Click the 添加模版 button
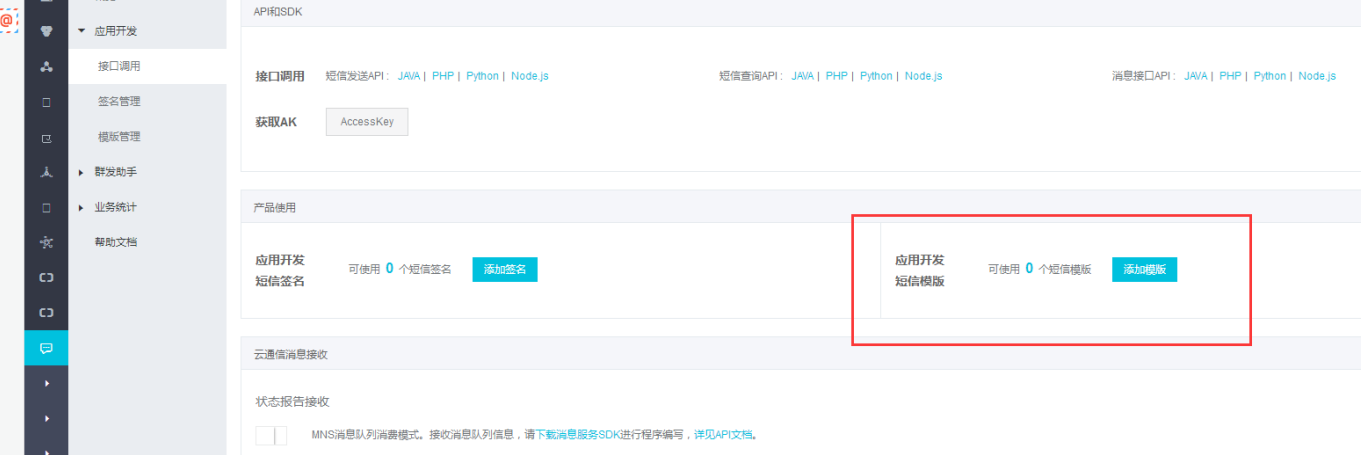1361x455 pixels. 1144,269
